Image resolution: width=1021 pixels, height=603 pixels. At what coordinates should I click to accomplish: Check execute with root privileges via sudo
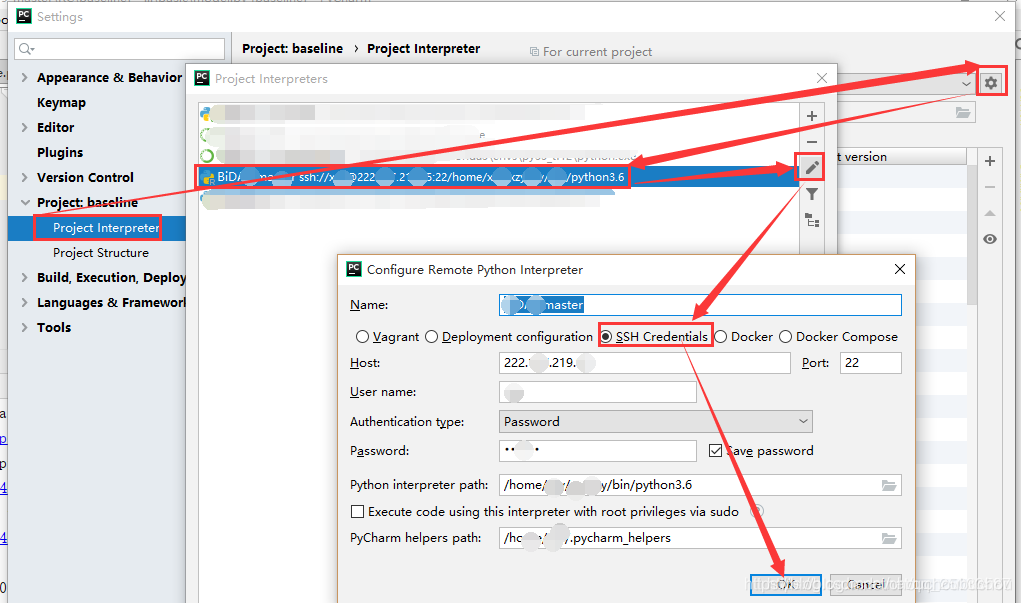(x=357, y=511)
